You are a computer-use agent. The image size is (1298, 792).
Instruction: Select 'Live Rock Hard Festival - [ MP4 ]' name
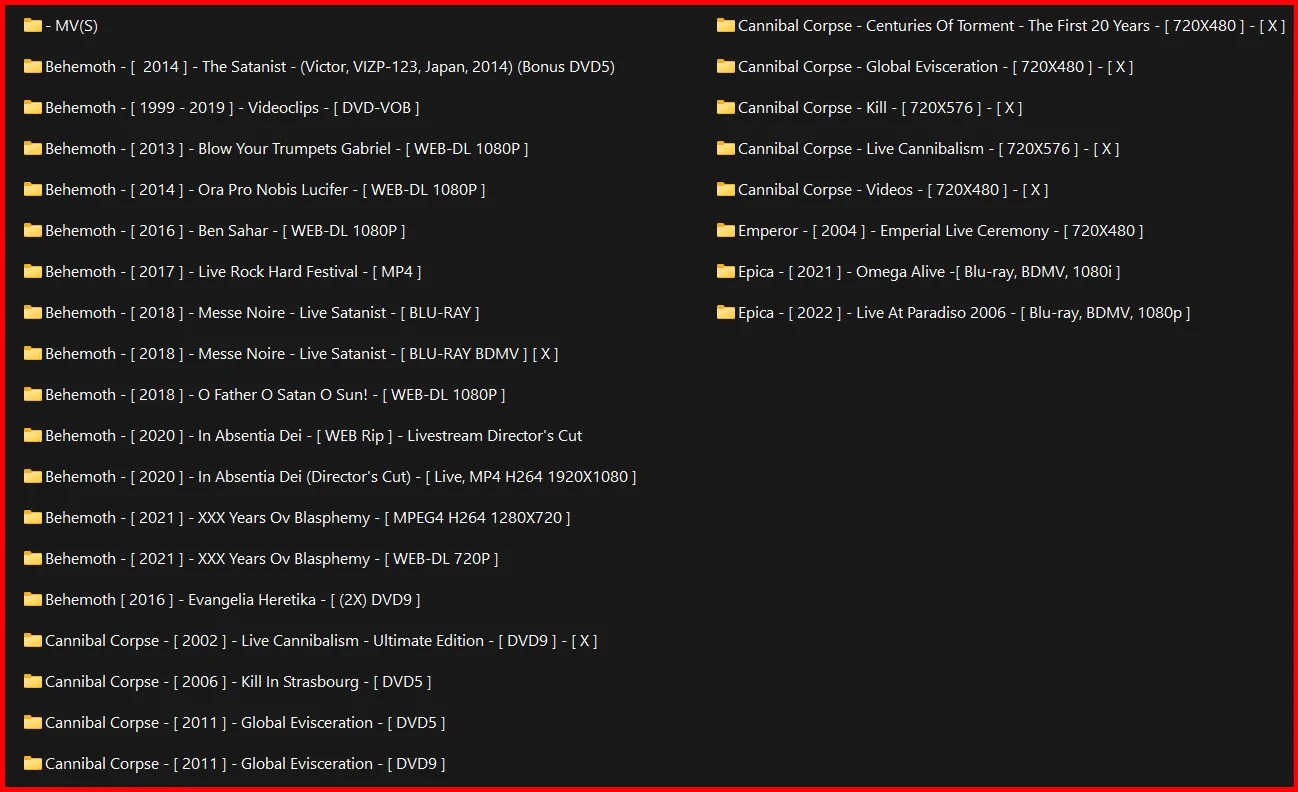click(233, 272)
